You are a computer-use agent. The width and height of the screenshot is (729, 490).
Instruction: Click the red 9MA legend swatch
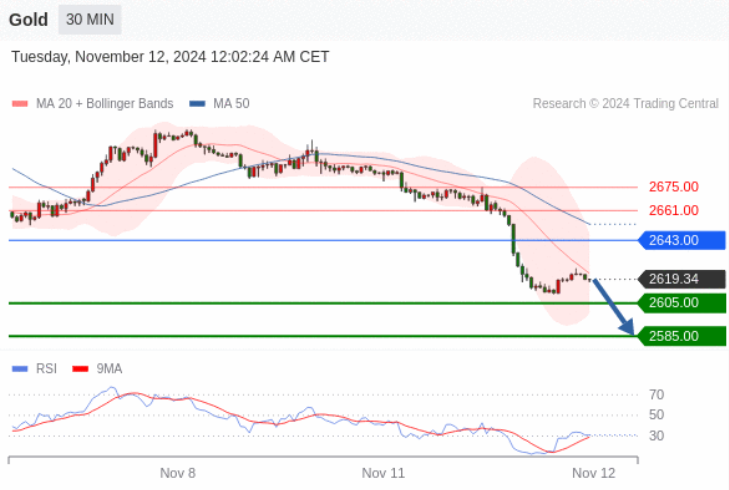coord(80,369)
